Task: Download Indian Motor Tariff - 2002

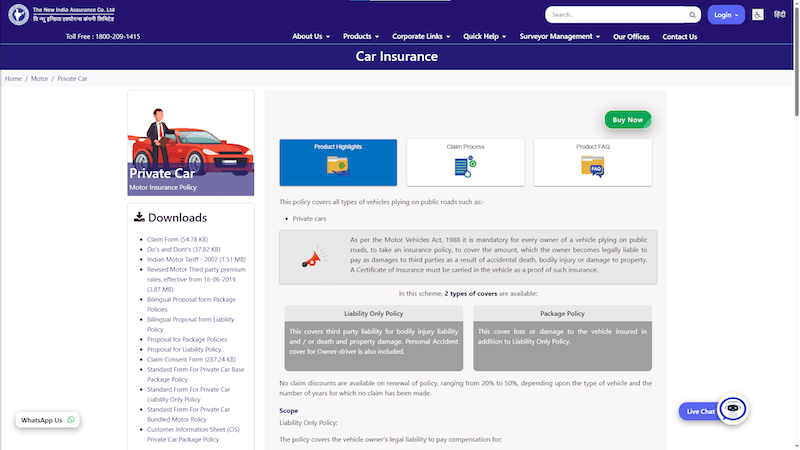Action: tap(196, 259)
